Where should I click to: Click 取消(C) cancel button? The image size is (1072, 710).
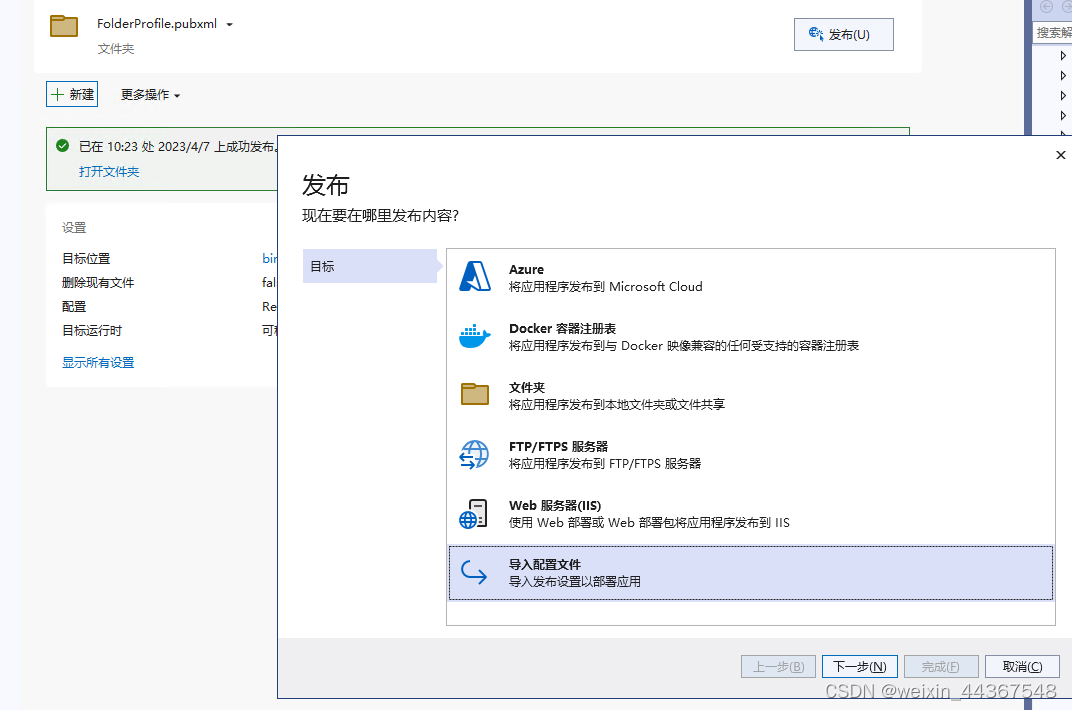1022,666
